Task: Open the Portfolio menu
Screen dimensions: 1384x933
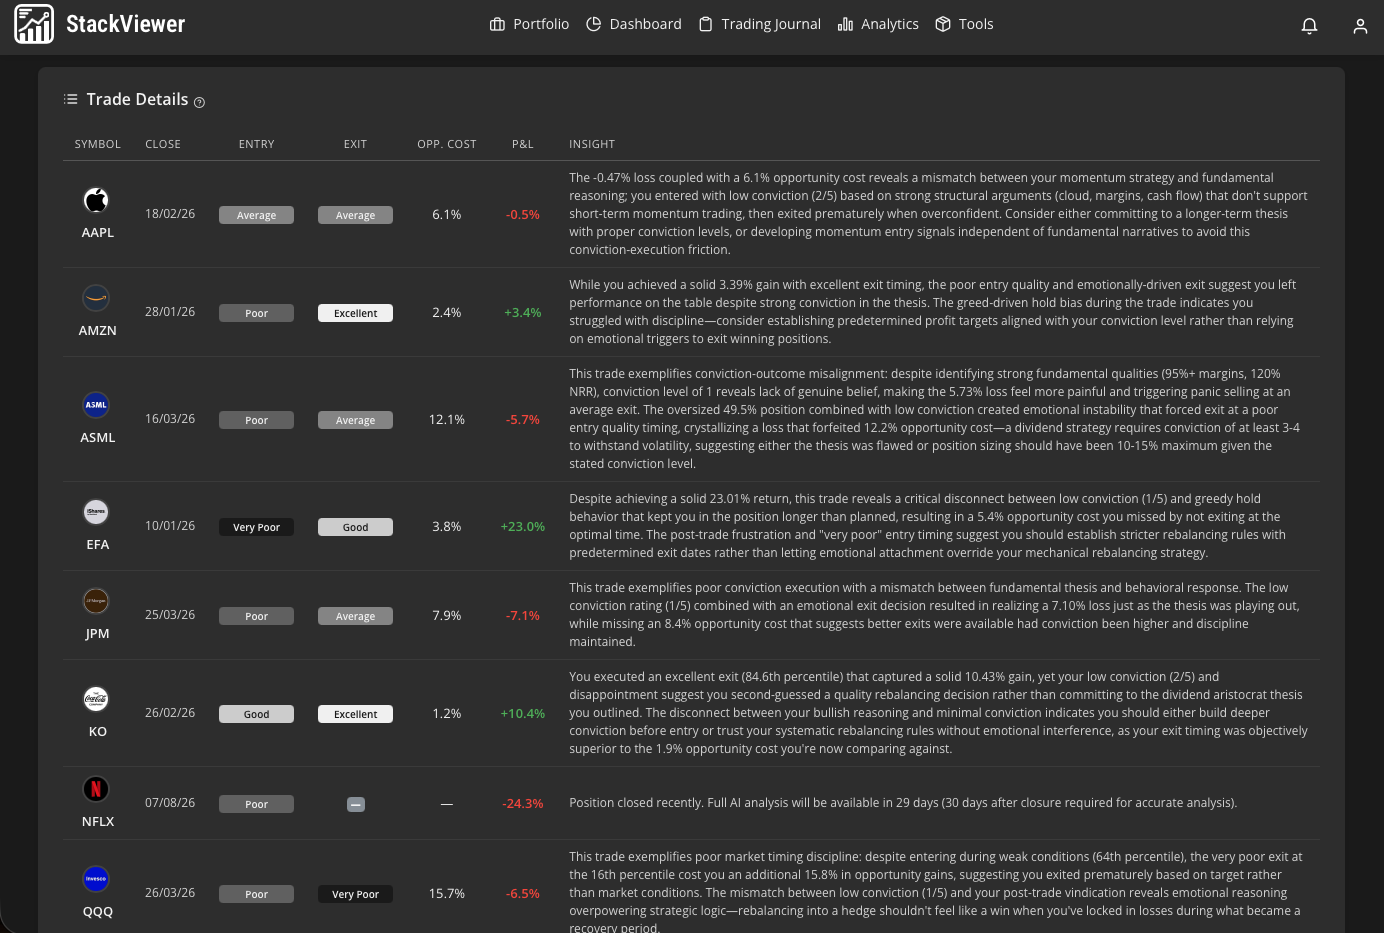Action: pyautogui.click(x=529, y=24)
